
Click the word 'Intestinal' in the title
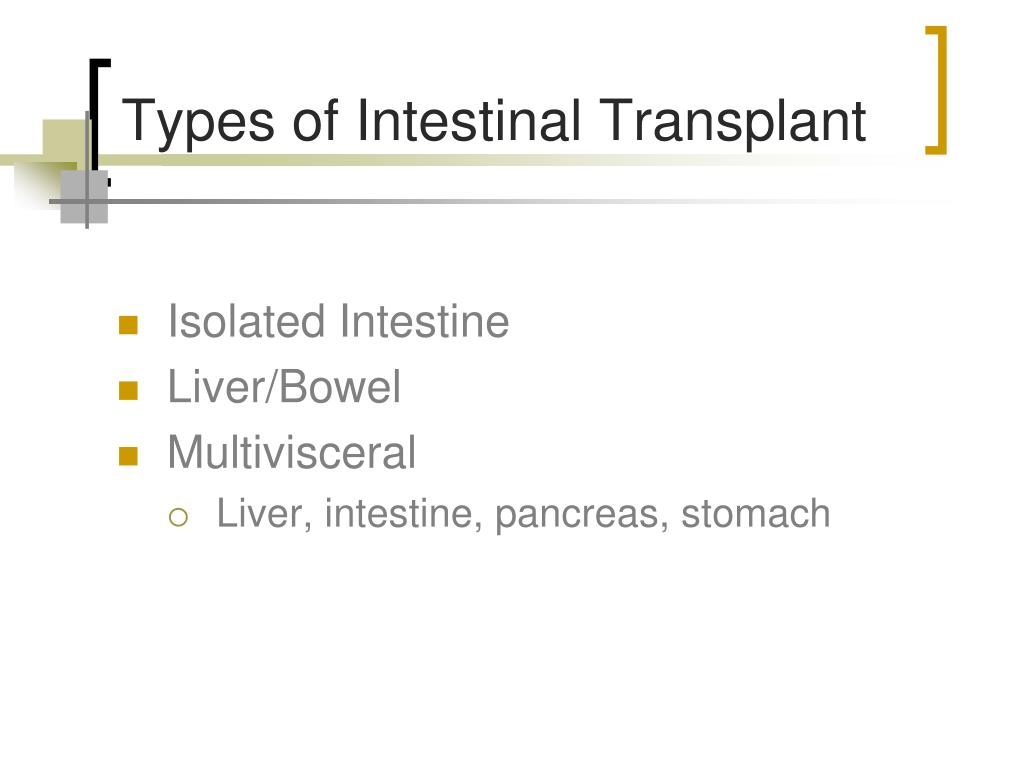pyautogui.click(x=468, y=121)
